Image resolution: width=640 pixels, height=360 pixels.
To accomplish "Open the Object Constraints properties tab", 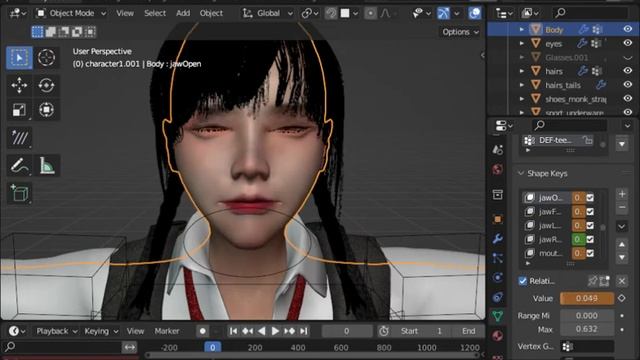I will (498, 297).
